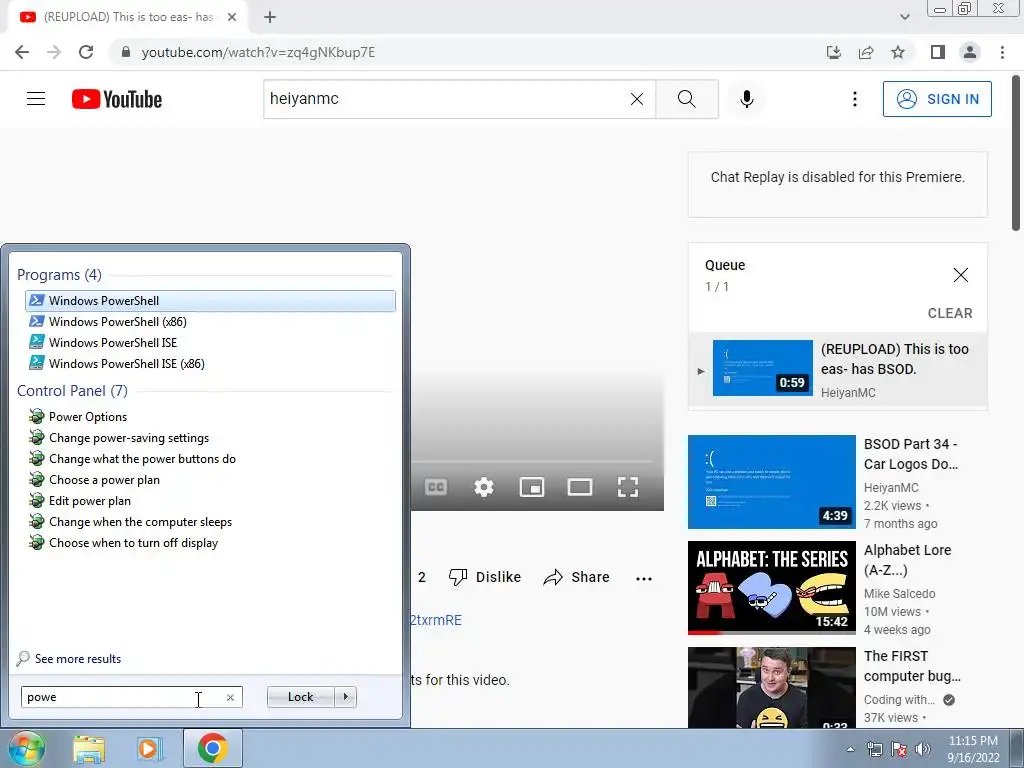Clear the video queue

[x=950, y=313]
